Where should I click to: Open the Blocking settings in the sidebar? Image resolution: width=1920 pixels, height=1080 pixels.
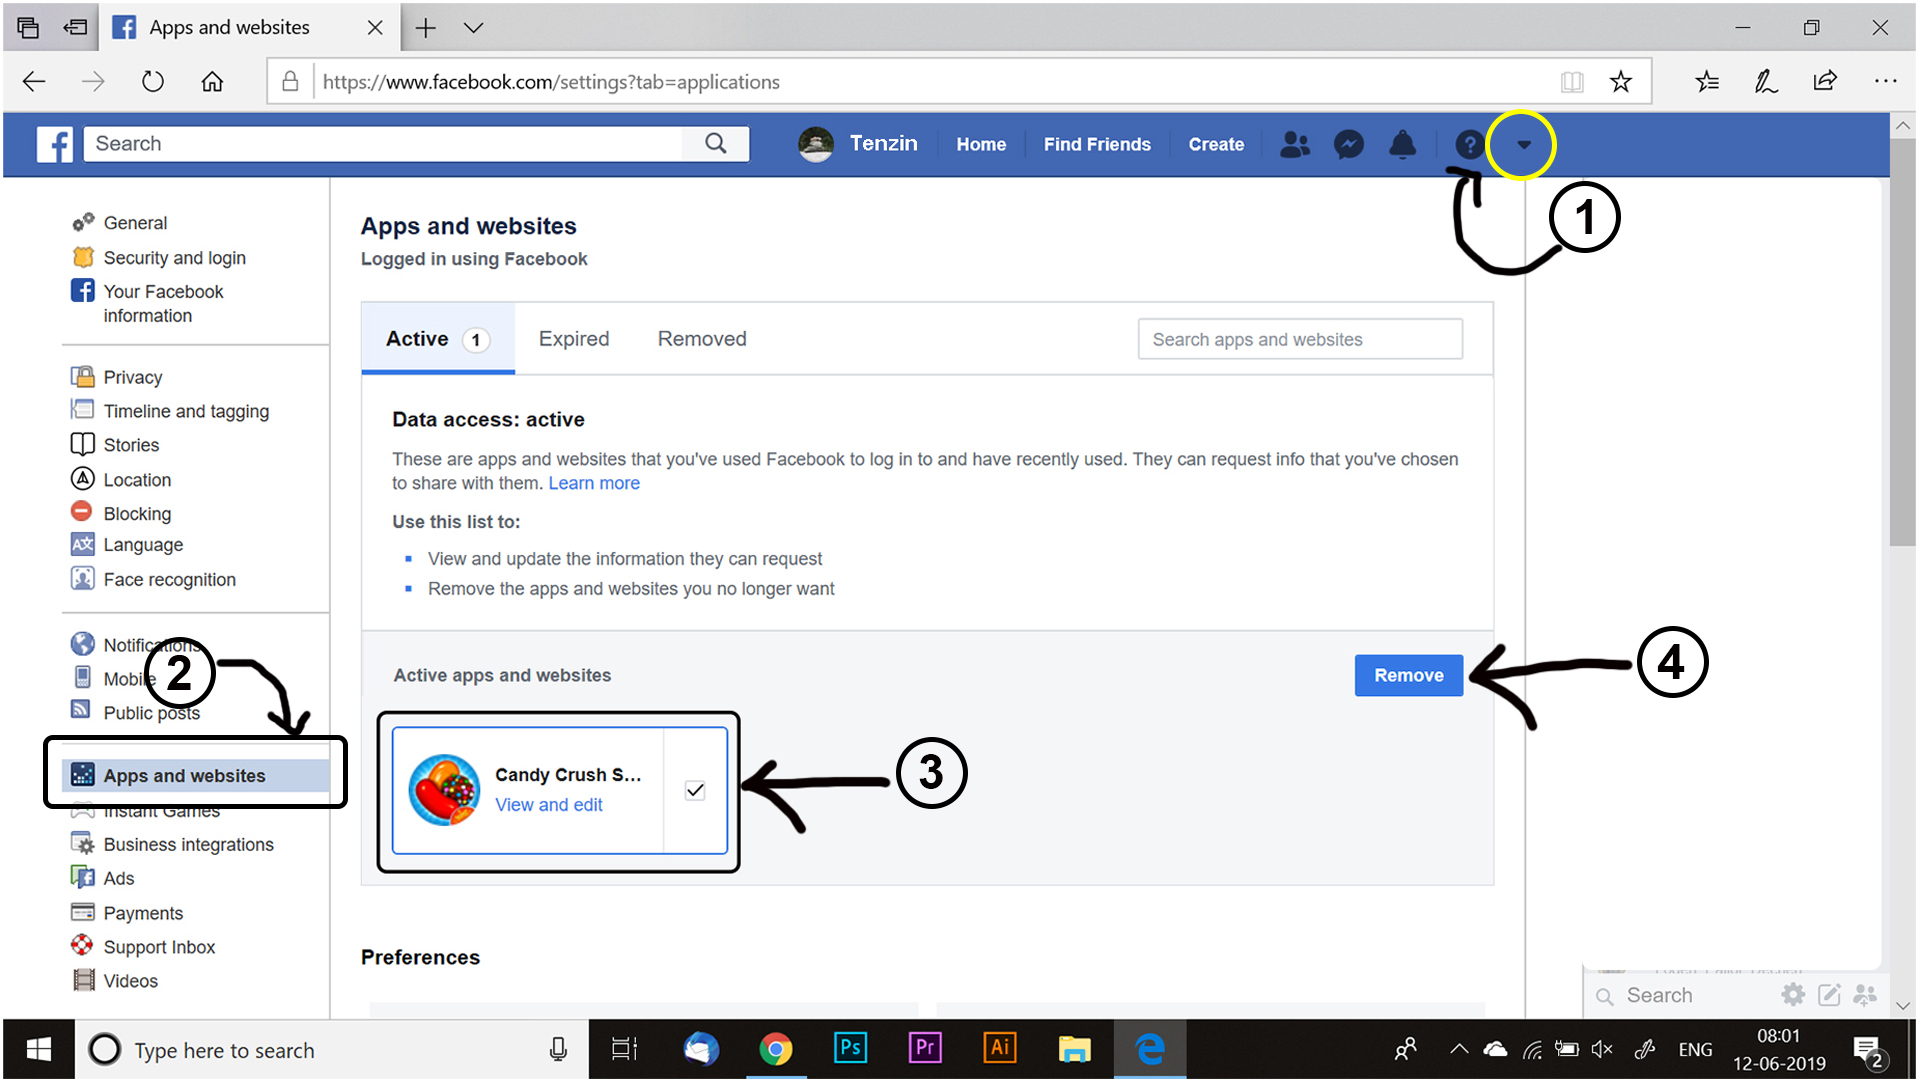pyautogui.click(x=136, y=513)
